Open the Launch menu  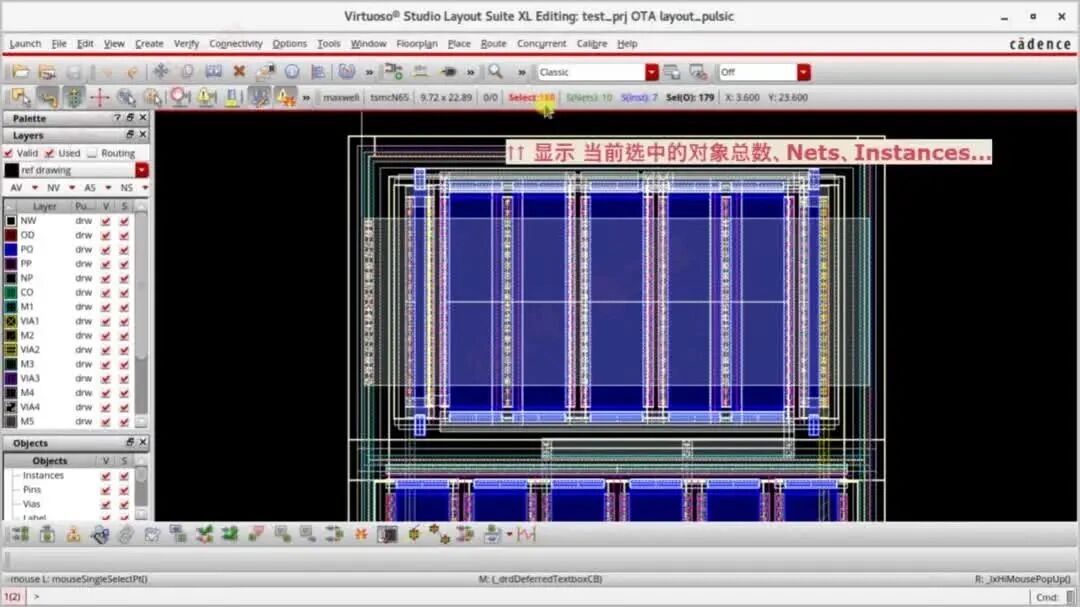25,43
